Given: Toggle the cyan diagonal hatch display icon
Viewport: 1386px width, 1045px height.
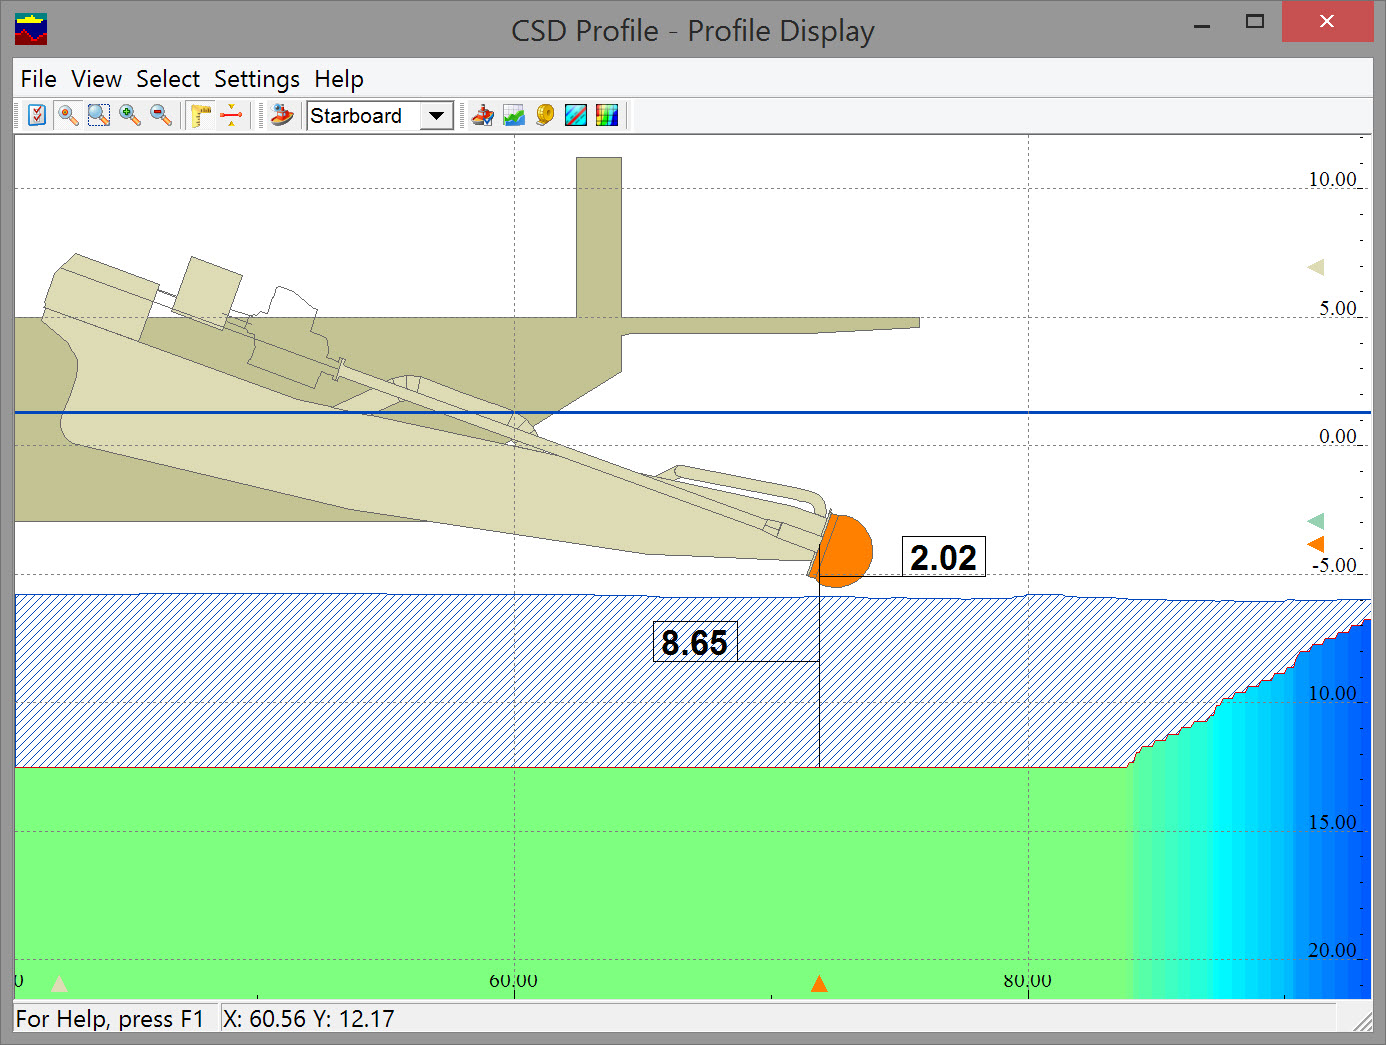Looking at the screenshot, I should [x=576, y=115].
